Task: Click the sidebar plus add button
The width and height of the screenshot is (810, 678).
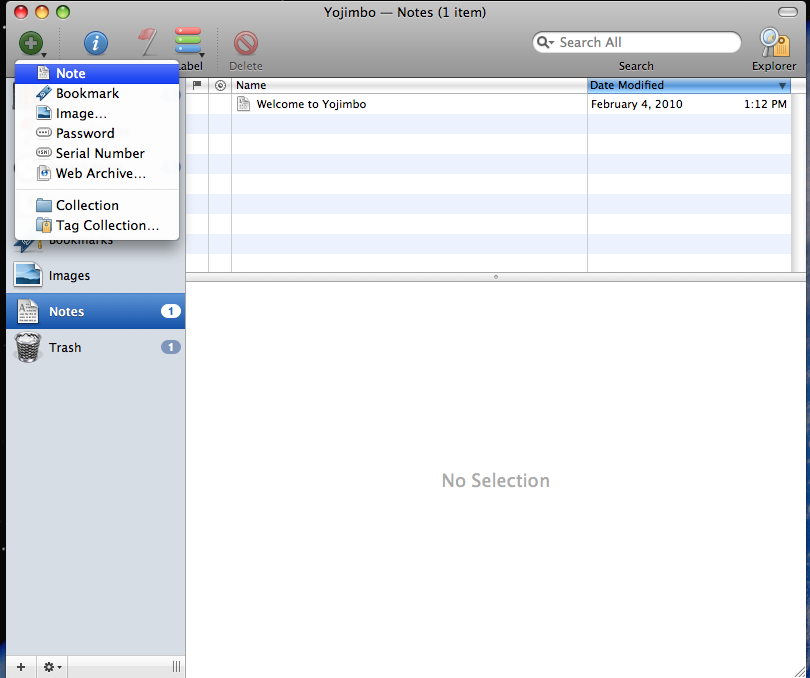Action: 21,667
